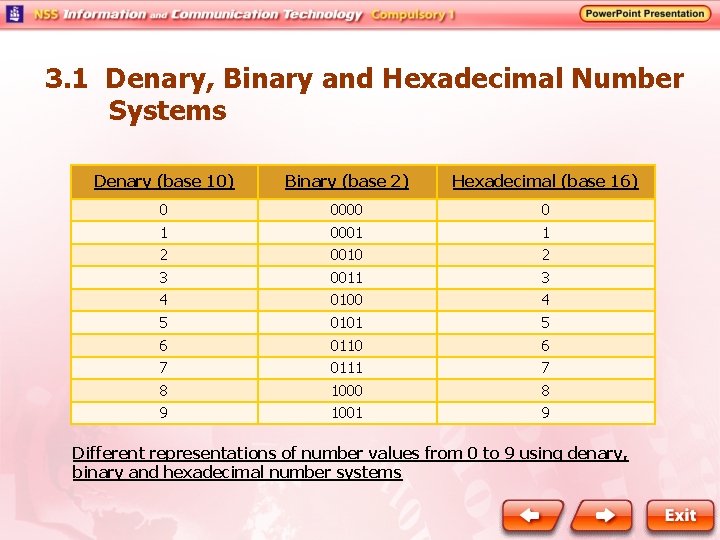Click the Denary (base 10) column header

point(164,181)
